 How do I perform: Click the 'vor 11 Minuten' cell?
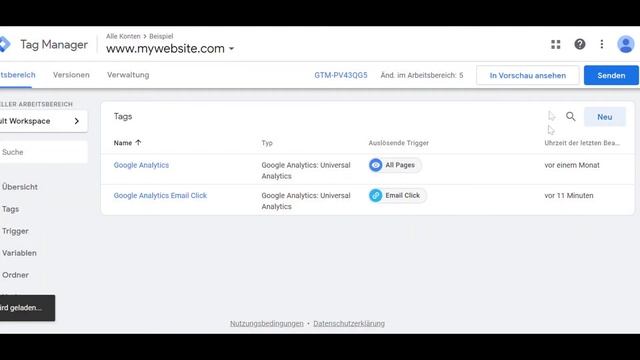569,196
